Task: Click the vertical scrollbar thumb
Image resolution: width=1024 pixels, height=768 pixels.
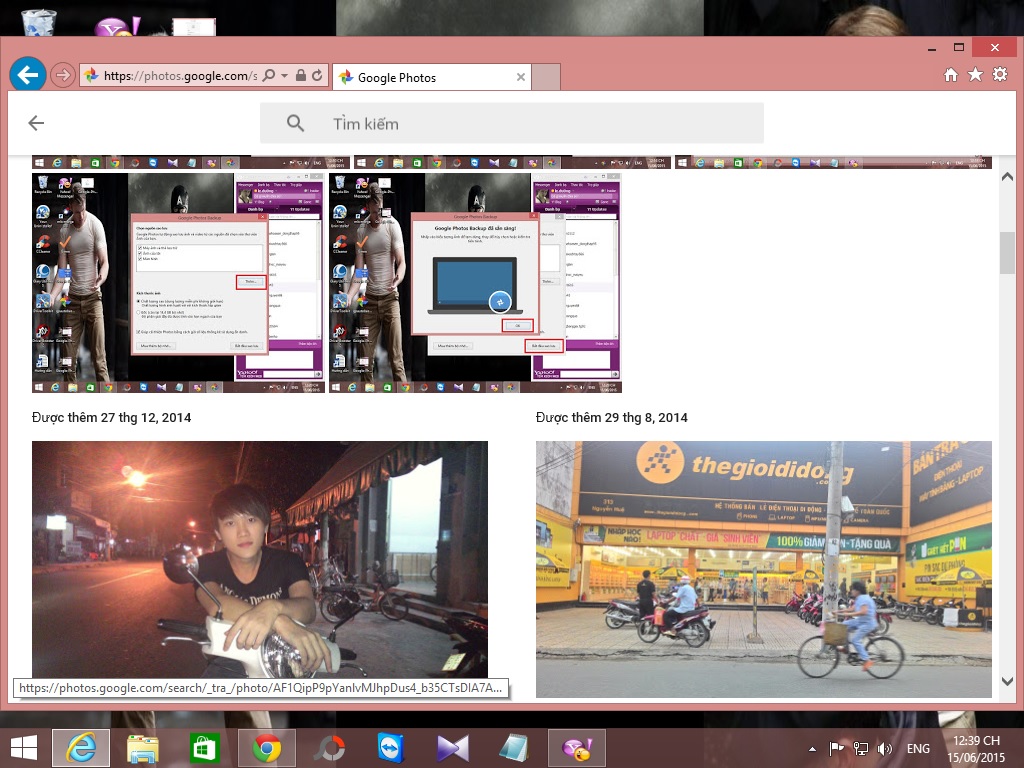Action: (x=1007, y=253)
